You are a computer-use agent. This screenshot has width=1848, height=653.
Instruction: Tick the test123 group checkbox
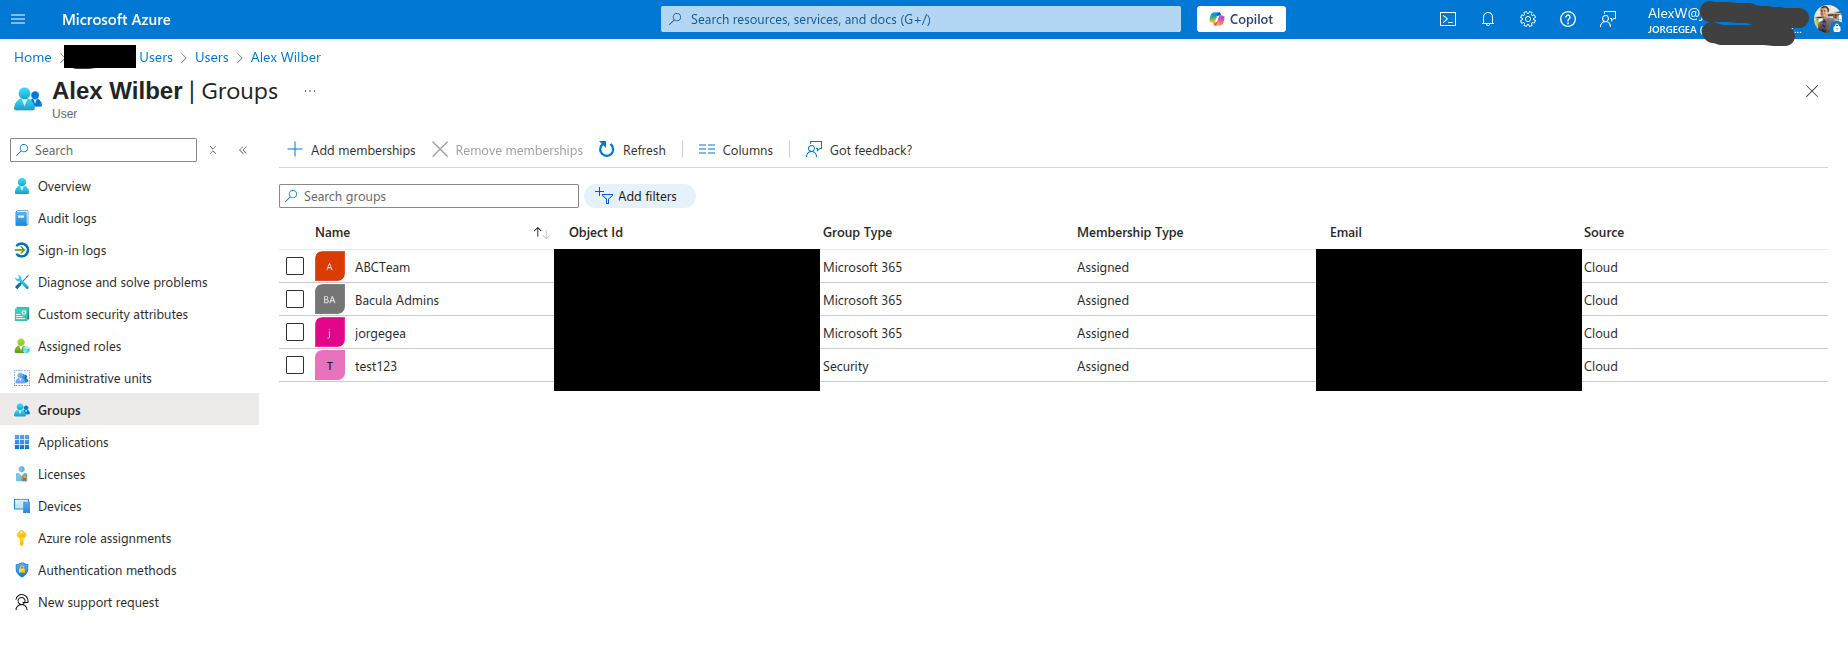coord(295,365)
